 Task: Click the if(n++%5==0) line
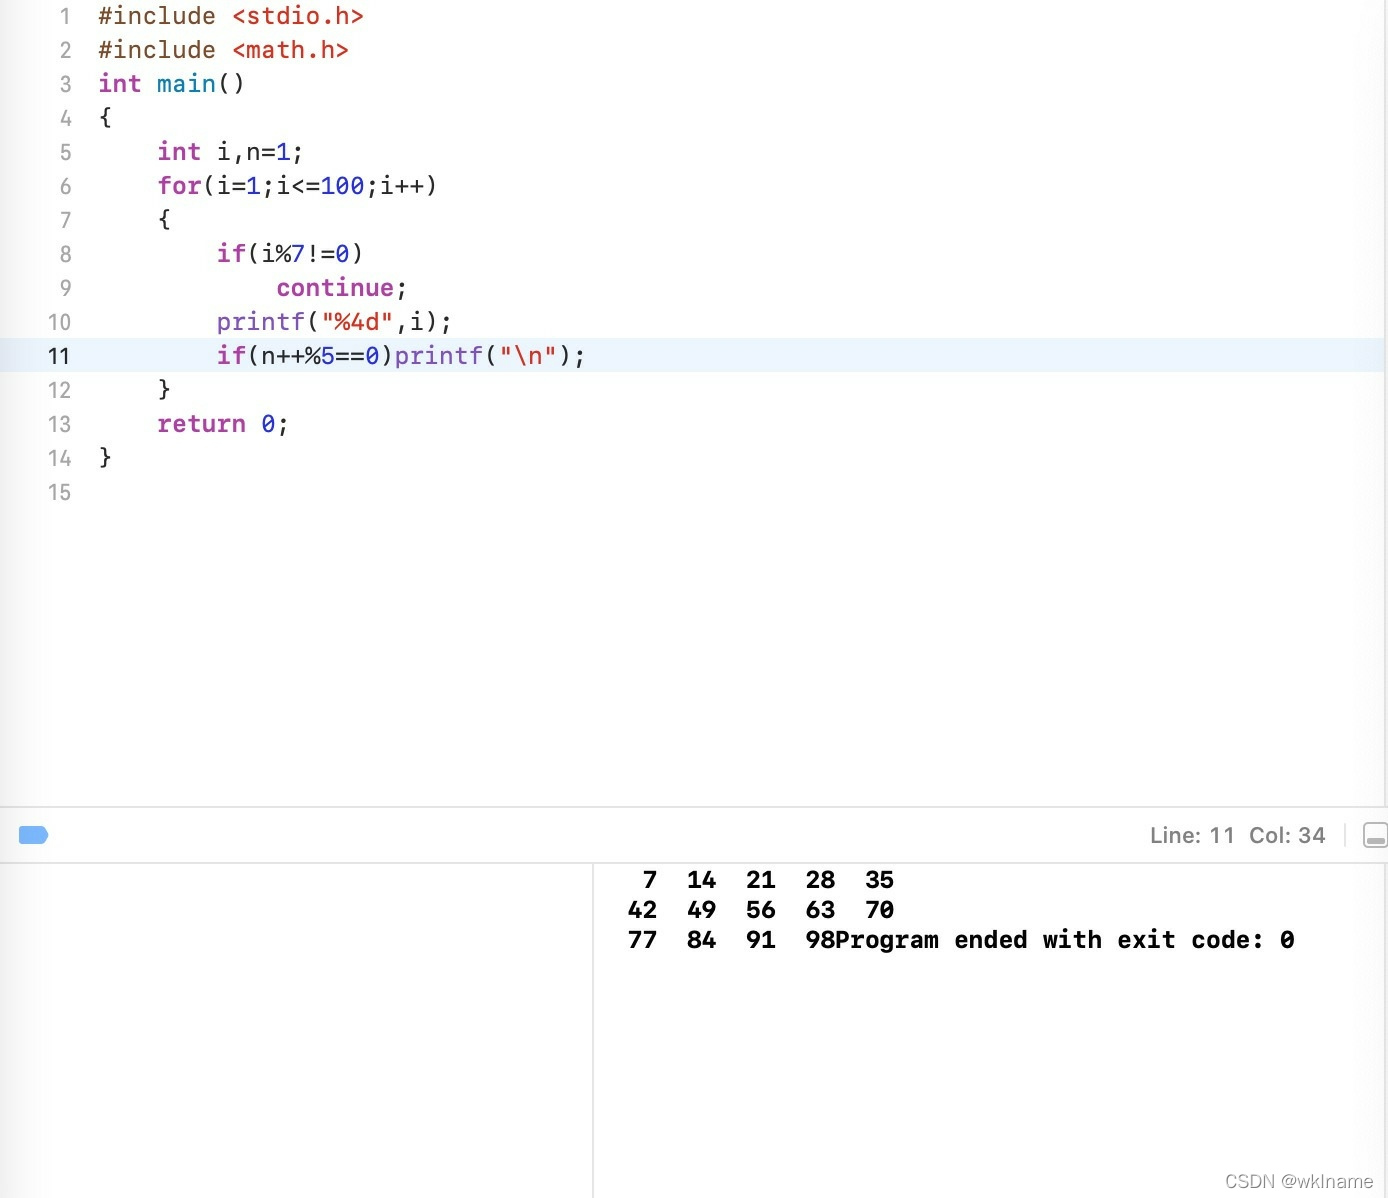pyautogui.click(x=401, y=356)
